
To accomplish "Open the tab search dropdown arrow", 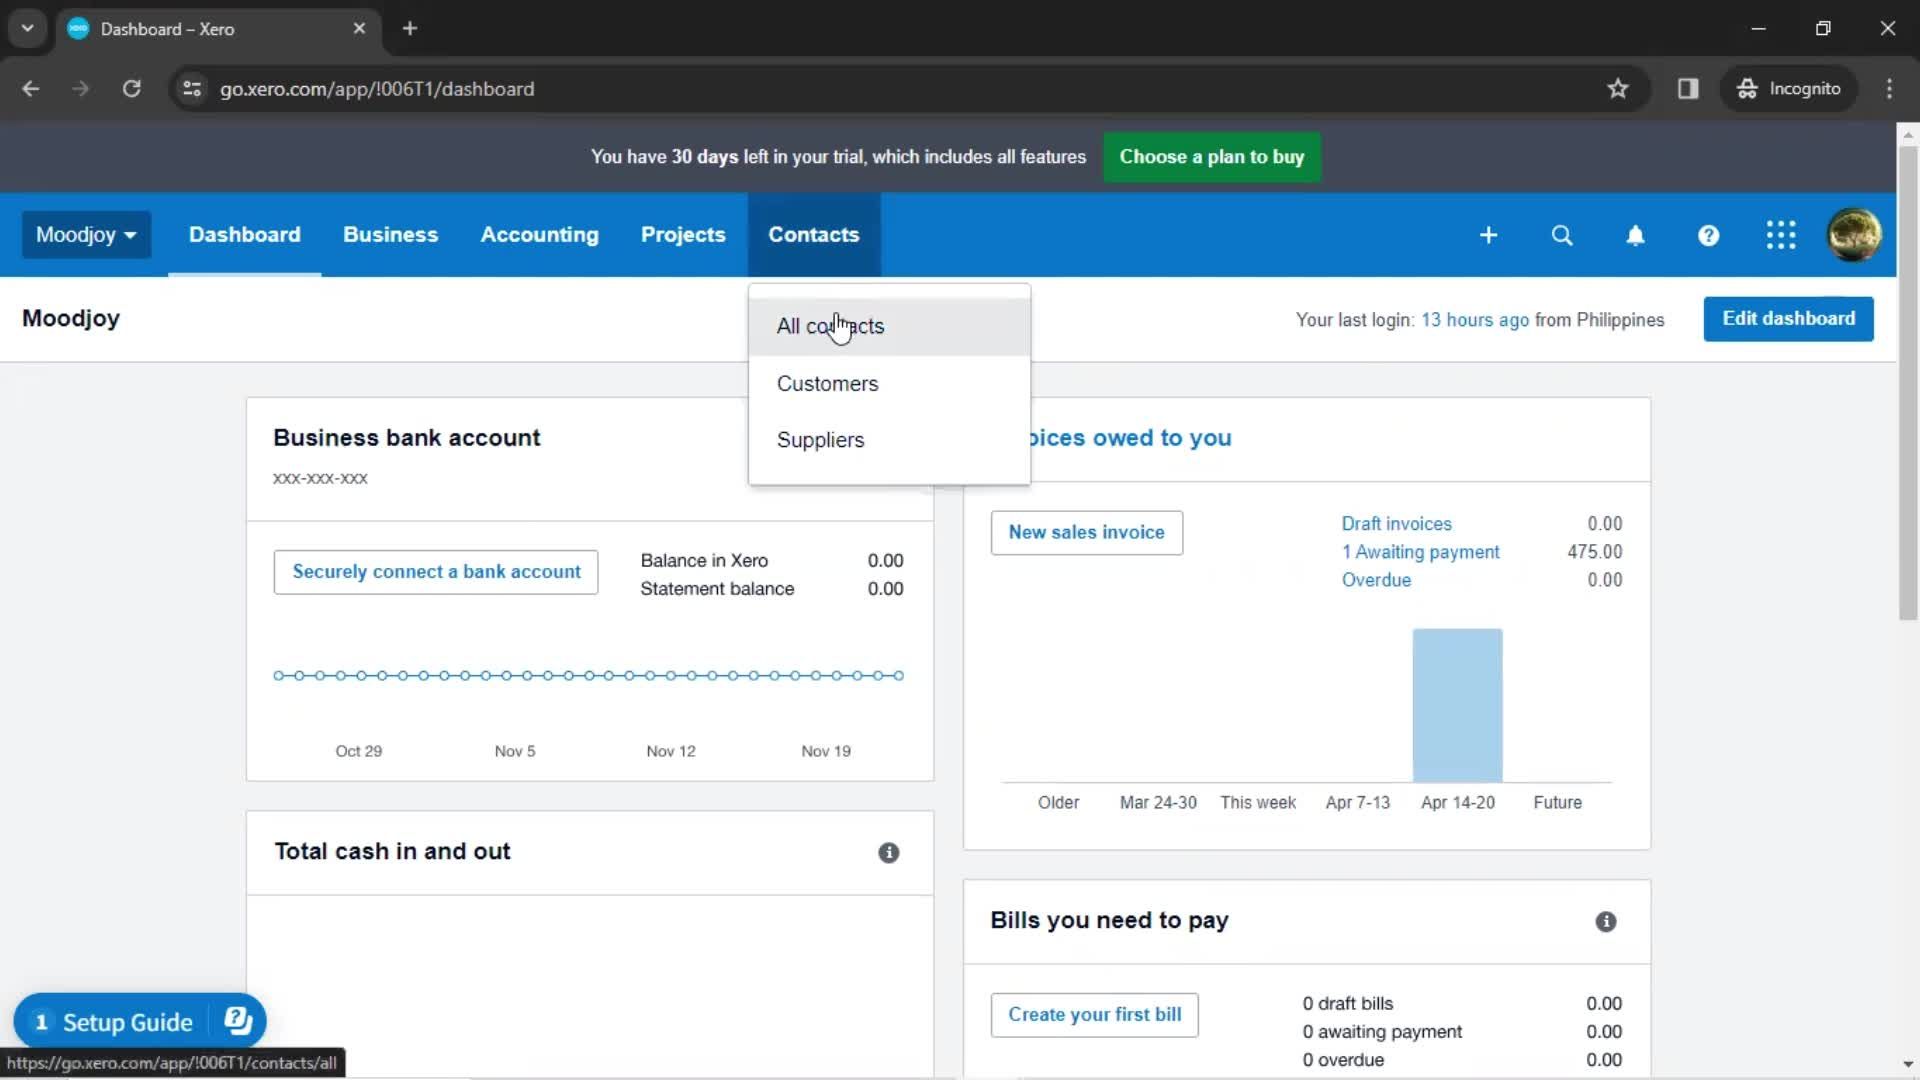I will coord(27,29).
